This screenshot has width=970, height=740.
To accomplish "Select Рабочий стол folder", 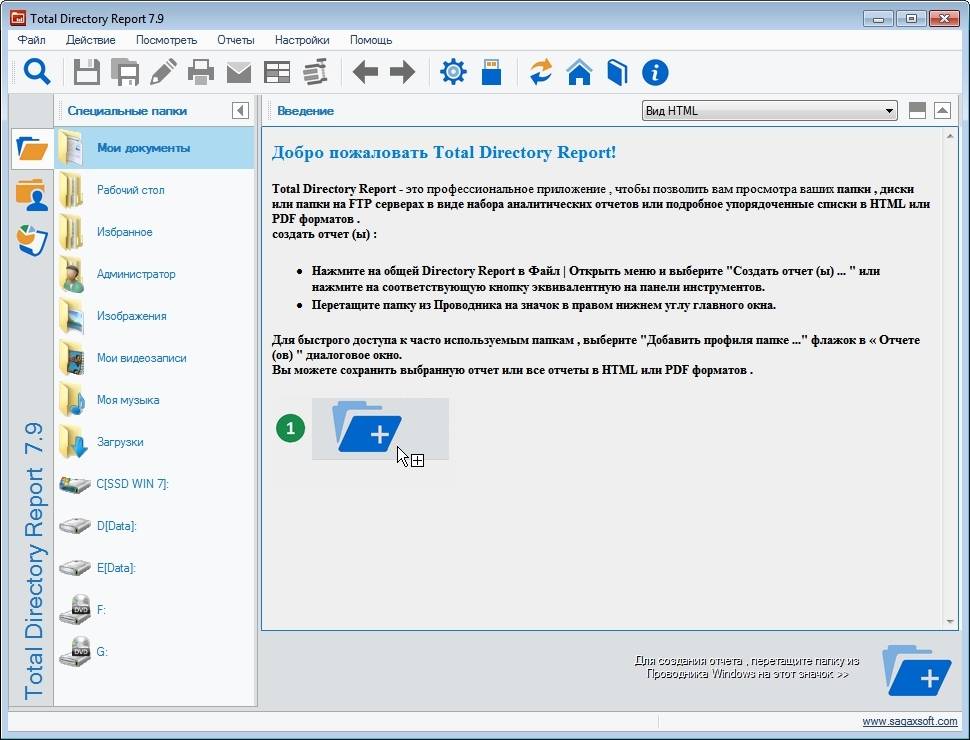I will coord(155,190).
